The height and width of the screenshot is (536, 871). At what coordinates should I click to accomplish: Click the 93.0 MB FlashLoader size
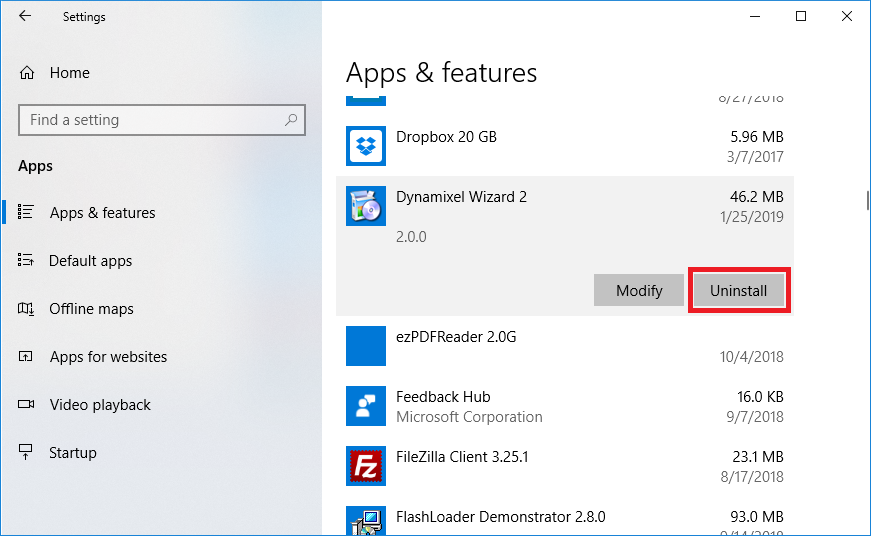pyautogui.click(x=757, y=517)
